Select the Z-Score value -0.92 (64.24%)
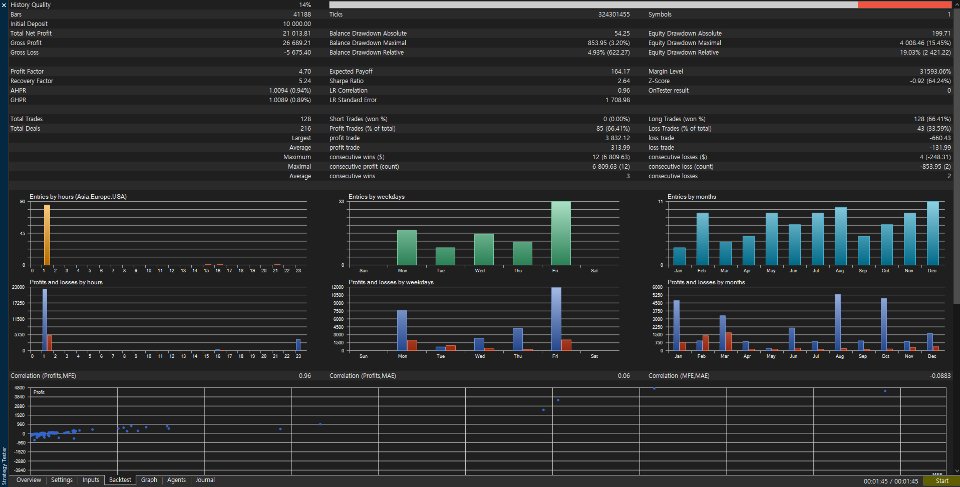 (x=930, y=81)
